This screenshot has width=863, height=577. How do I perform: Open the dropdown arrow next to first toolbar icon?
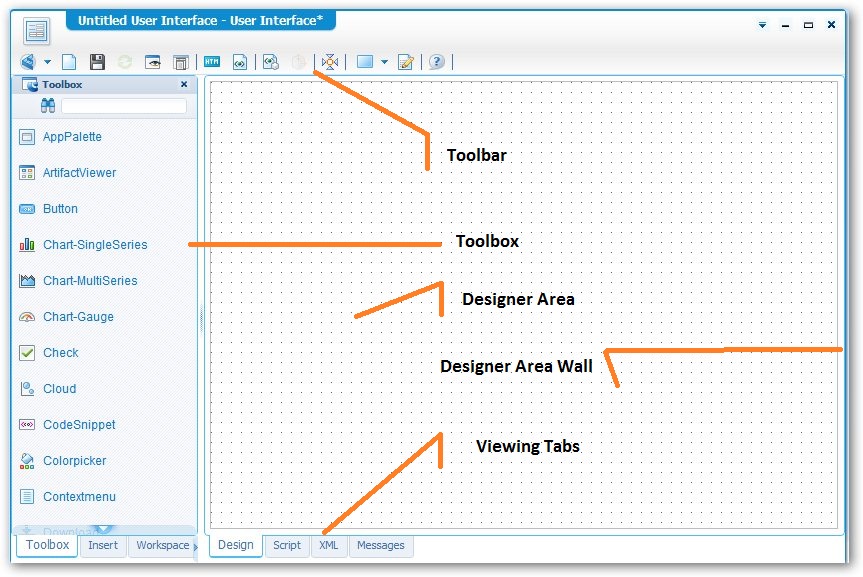47,62
